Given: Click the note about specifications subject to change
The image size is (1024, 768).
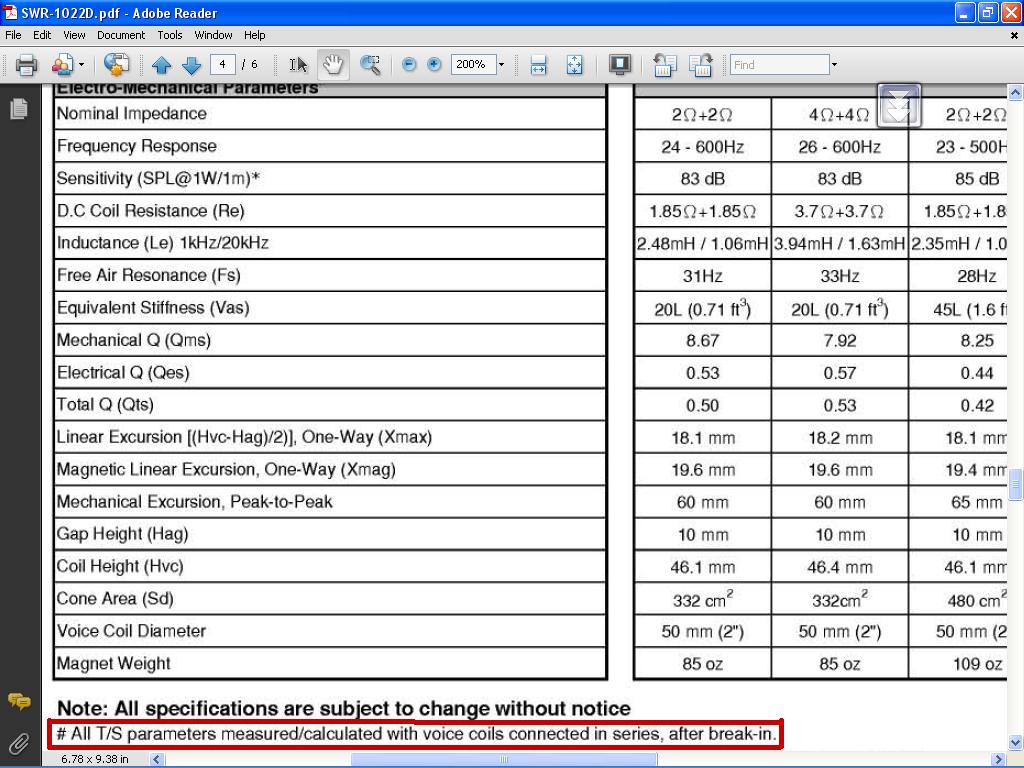Looking at the screenshot, I should 344,709.
